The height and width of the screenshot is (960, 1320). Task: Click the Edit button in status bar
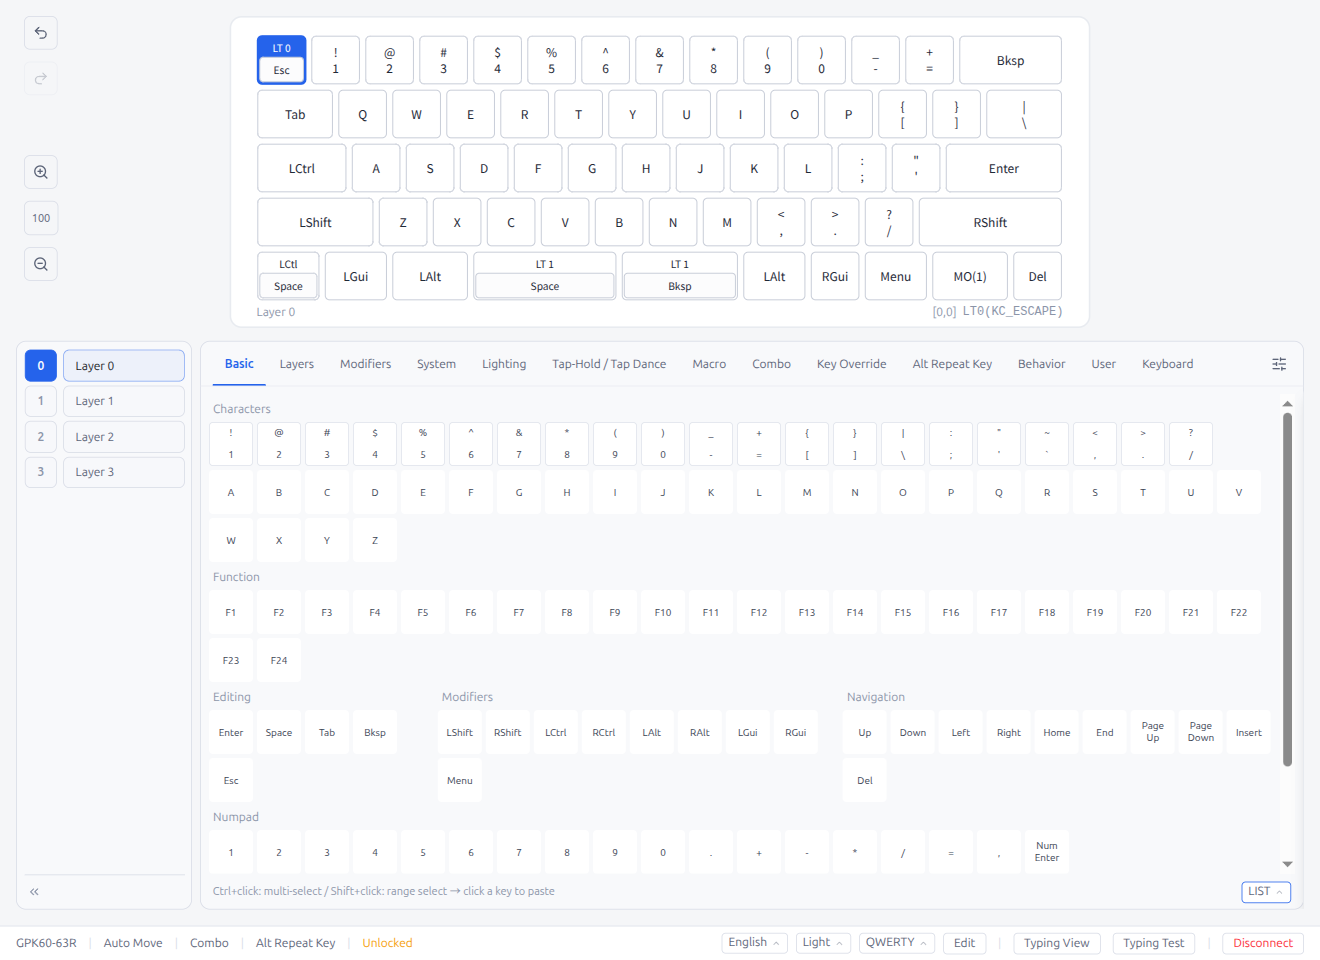tap(964, 943)
